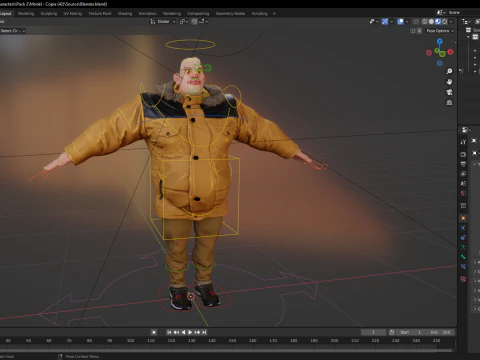Switch perspective/orthographic view with grid icon
This screenshot has width=480, height=360.
pos(449,103)
